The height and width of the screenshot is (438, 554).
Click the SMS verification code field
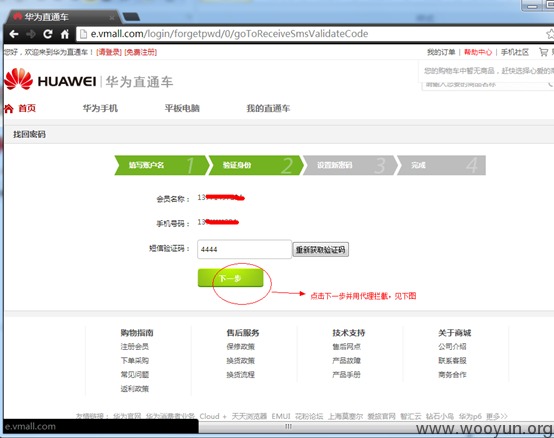[244, 249]
